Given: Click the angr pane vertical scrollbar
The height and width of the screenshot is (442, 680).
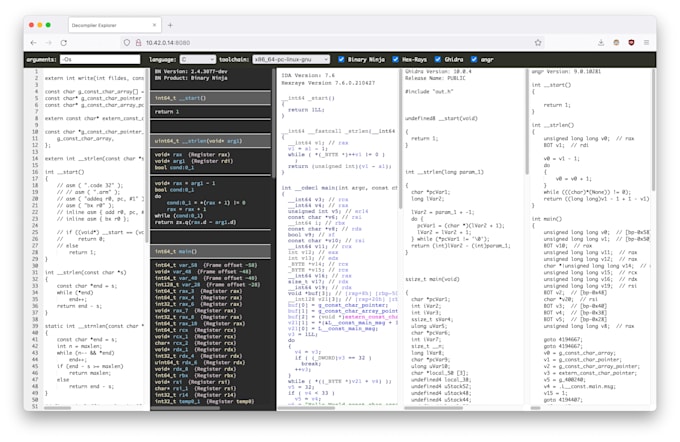Looking at the screenshot, I should click(x=653, y=130).
